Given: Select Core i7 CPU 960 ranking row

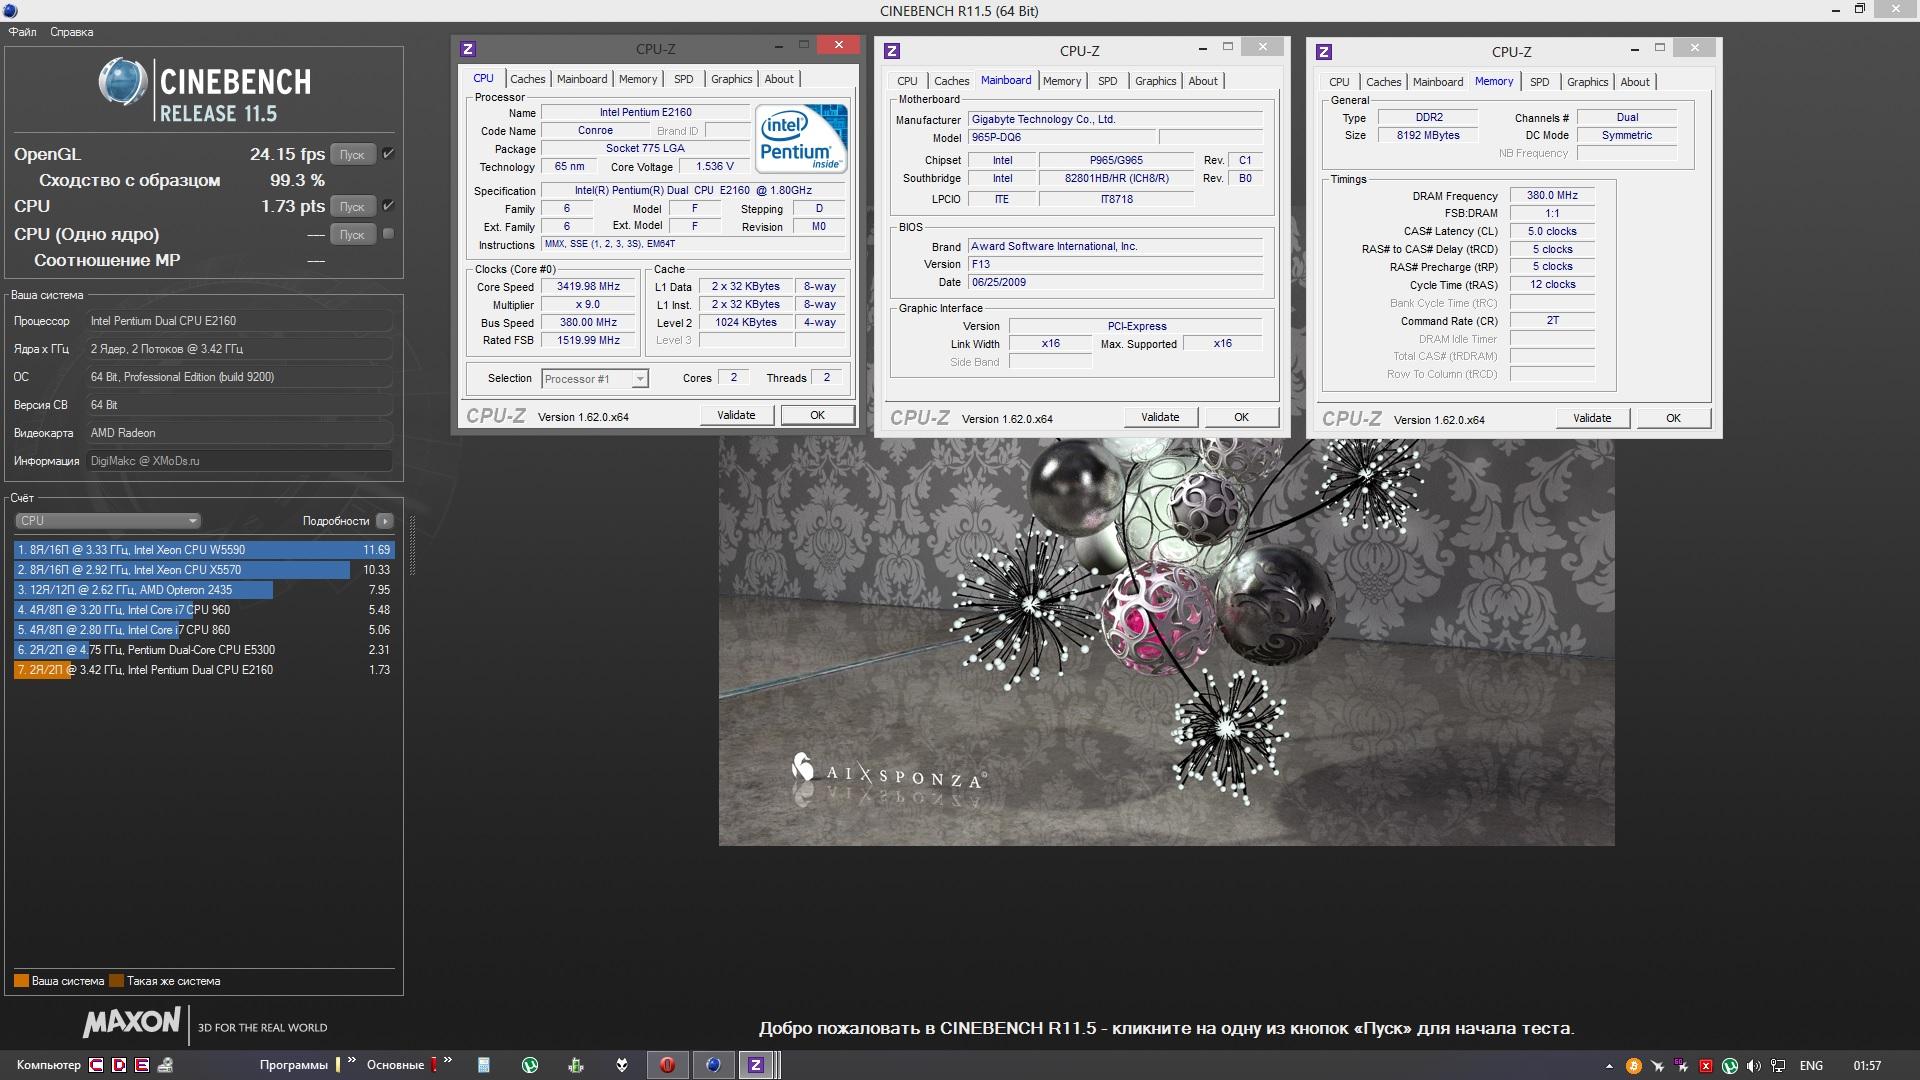Looking at the screenshot, I should point(204,610).
